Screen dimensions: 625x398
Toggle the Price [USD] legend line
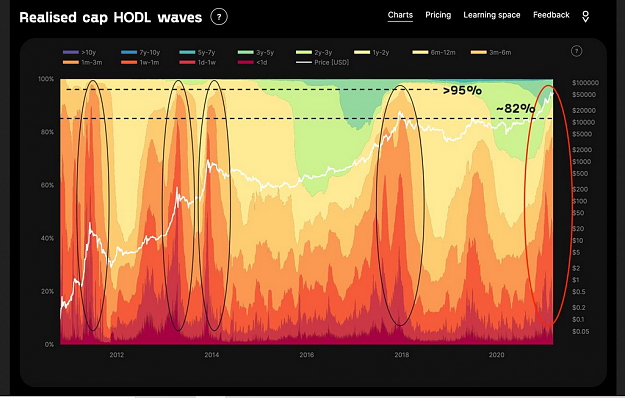click(322, 62)
